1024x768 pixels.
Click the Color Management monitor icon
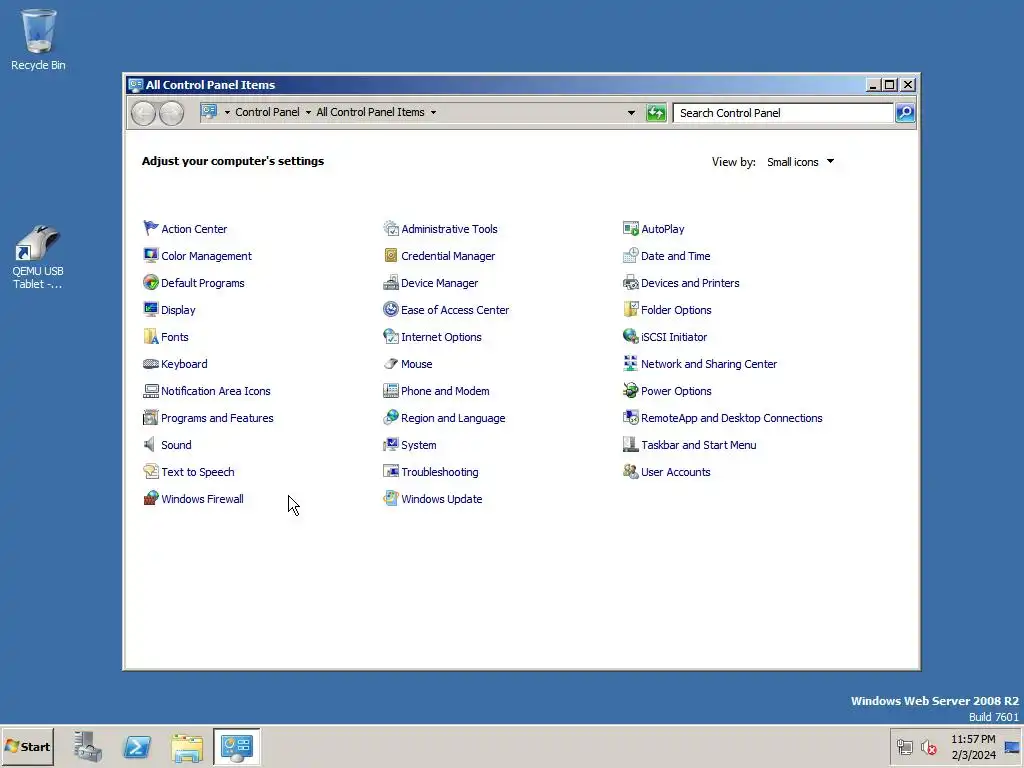[x=151, y=255]
